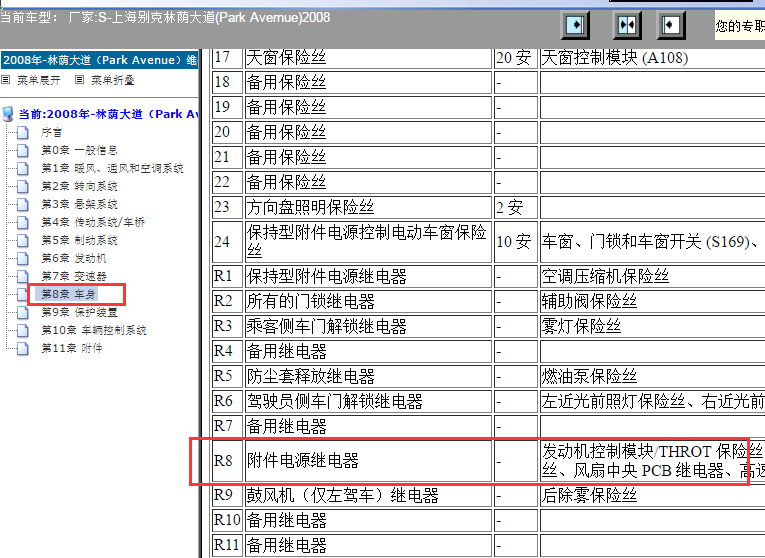This screenshot has width=765, height=558.
Task: Open 第6章 发动机
Action: (74, 259)
